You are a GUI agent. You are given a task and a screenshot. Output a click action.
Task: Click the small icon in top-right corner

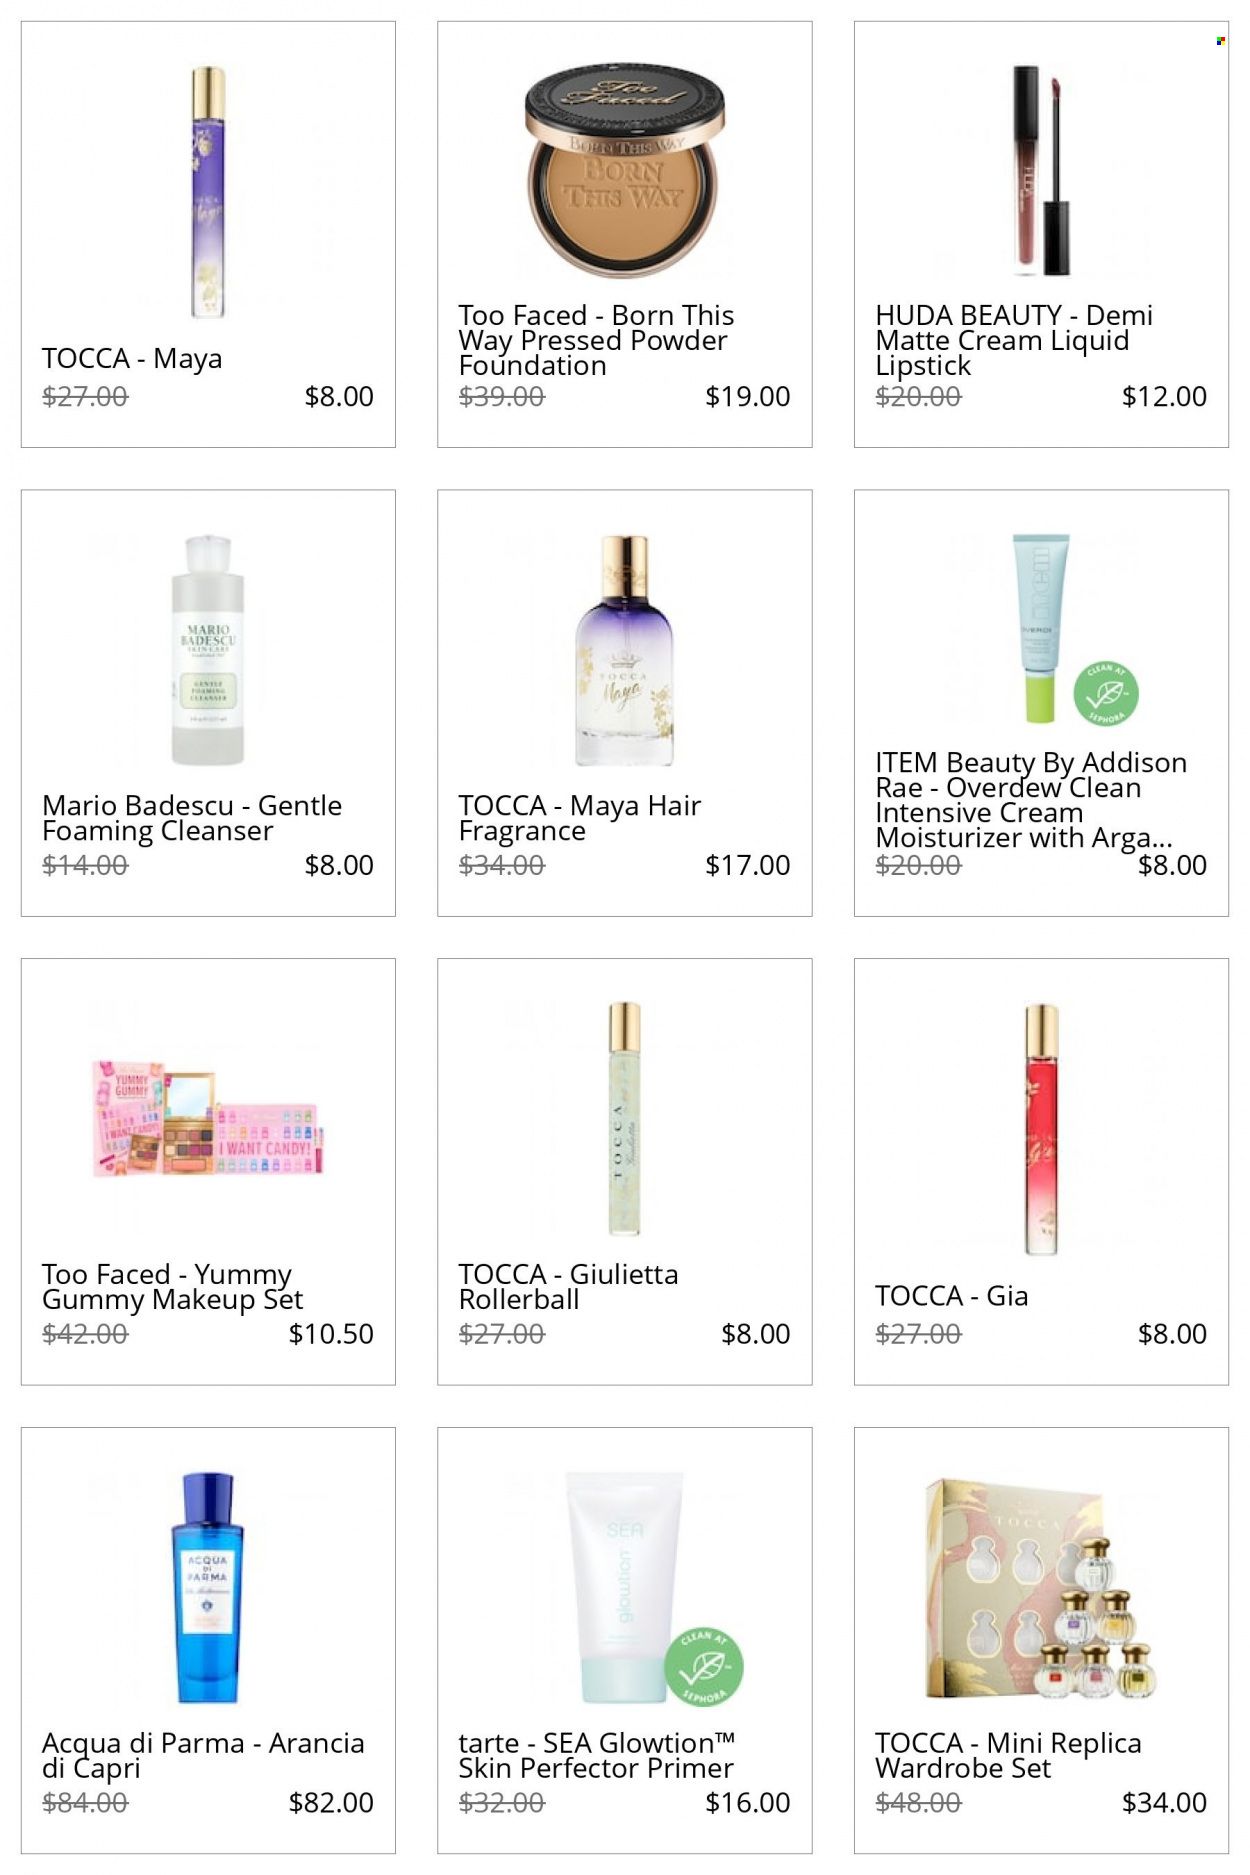pos(1220,41)
